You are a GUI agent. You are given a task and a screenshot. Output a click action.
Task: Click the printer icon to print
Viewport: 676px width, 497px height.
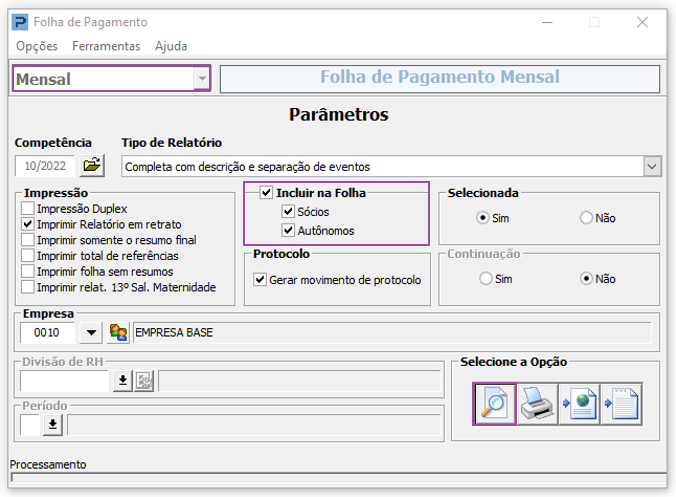(537, 404)
